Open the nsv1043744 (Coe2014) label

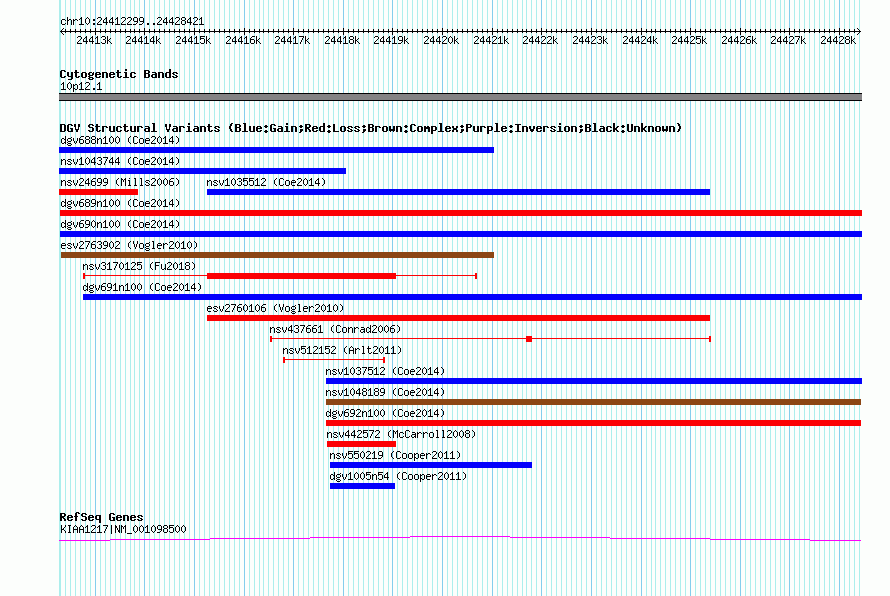(120, 161)
